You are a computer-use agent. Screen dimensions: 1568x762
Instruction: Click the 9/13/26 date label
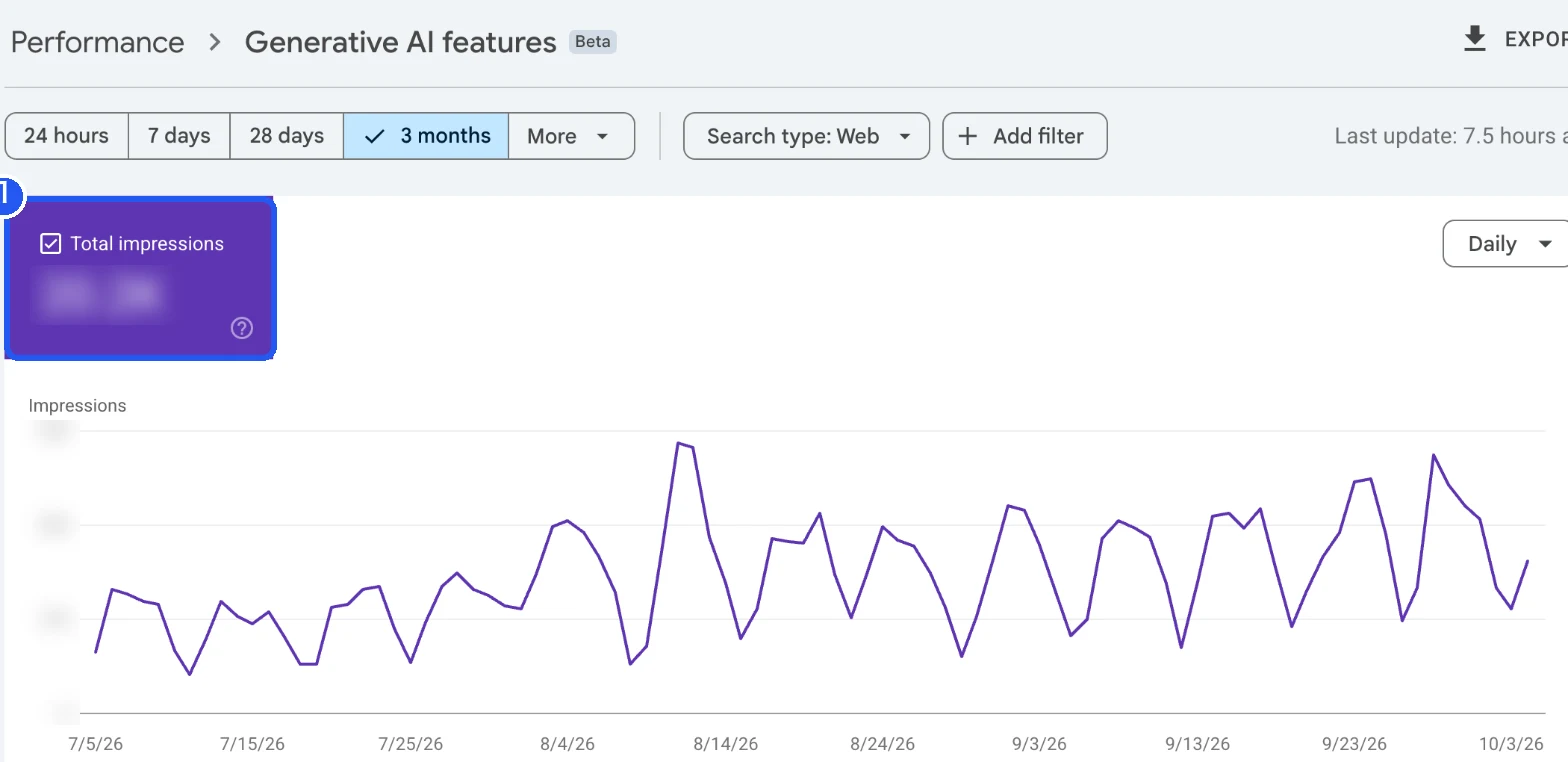1197,744
